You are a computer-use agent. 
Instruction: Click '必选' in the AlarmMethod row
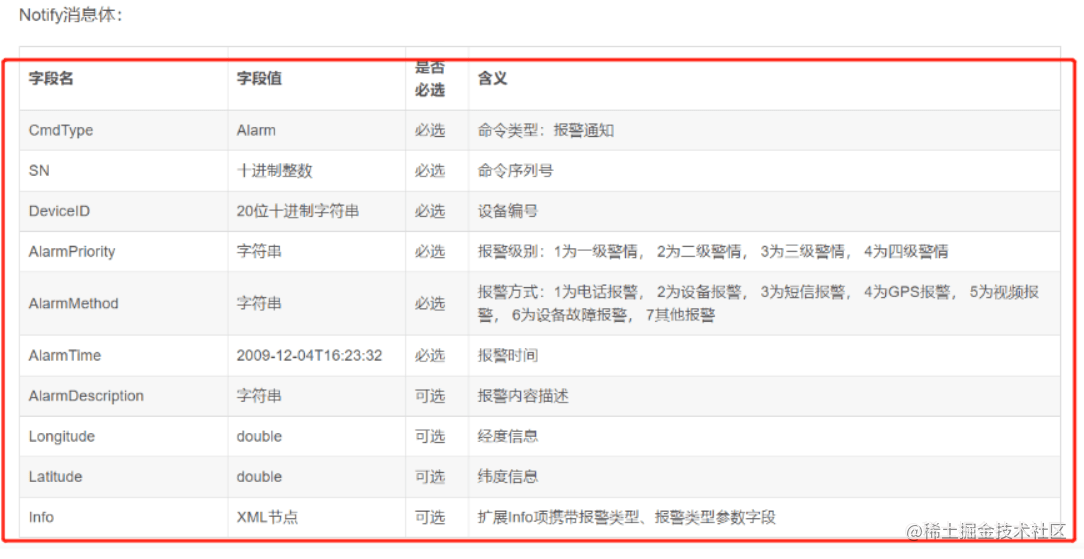coord(429,303)
